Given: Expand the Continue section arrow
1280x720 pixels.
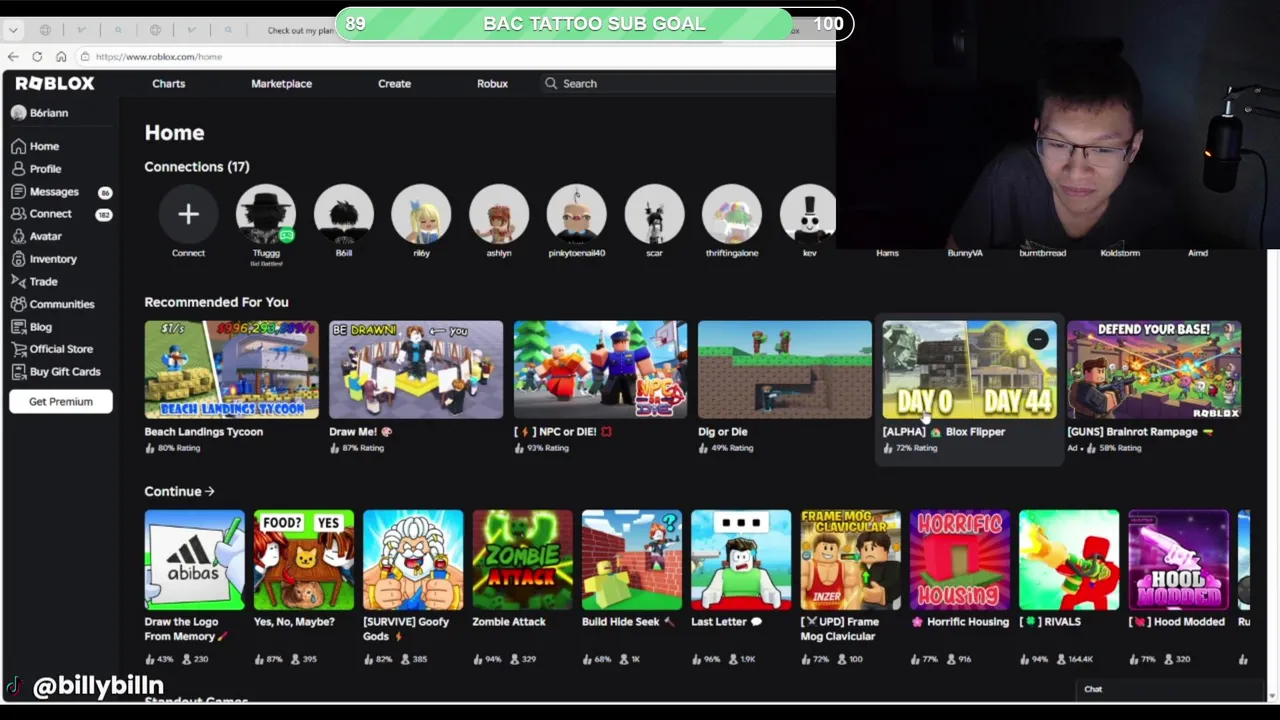Looking at the screenshot, I should (x=209, y=492).
